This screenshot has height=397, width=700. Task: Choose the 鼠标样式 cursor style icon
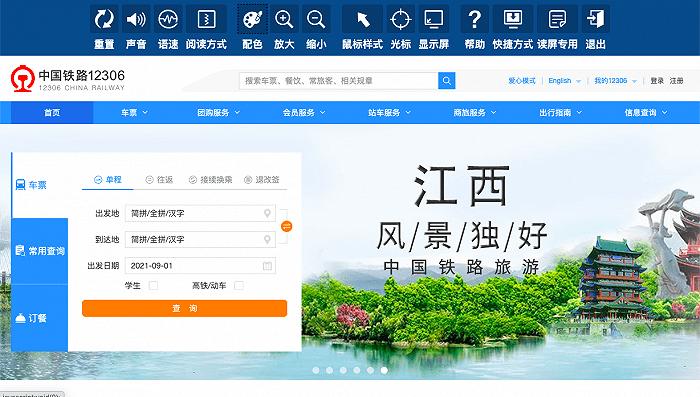[362, 19]
